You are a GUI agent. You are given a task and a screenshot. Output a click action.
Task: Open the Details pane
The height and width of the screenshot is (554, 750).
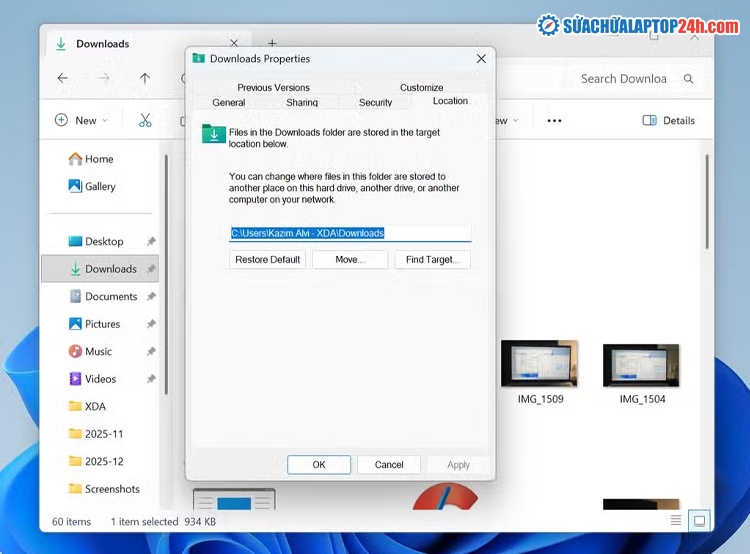pos(668,120)
